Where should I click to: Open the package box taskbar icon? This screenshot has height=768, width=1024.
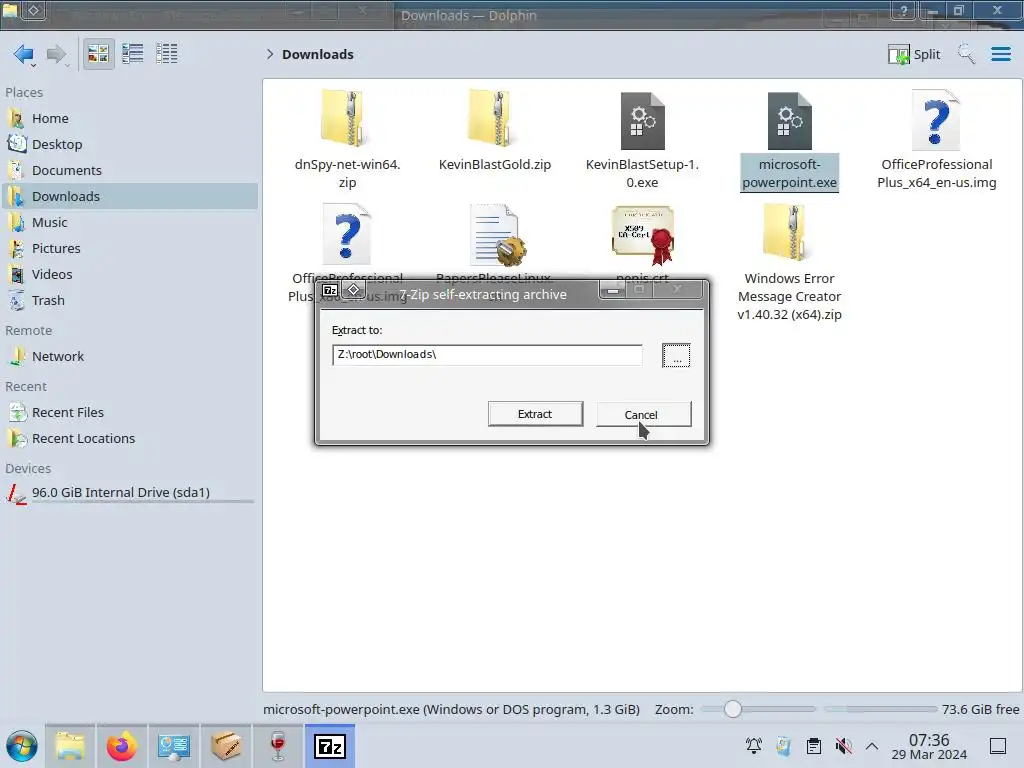tap(225, 746)
